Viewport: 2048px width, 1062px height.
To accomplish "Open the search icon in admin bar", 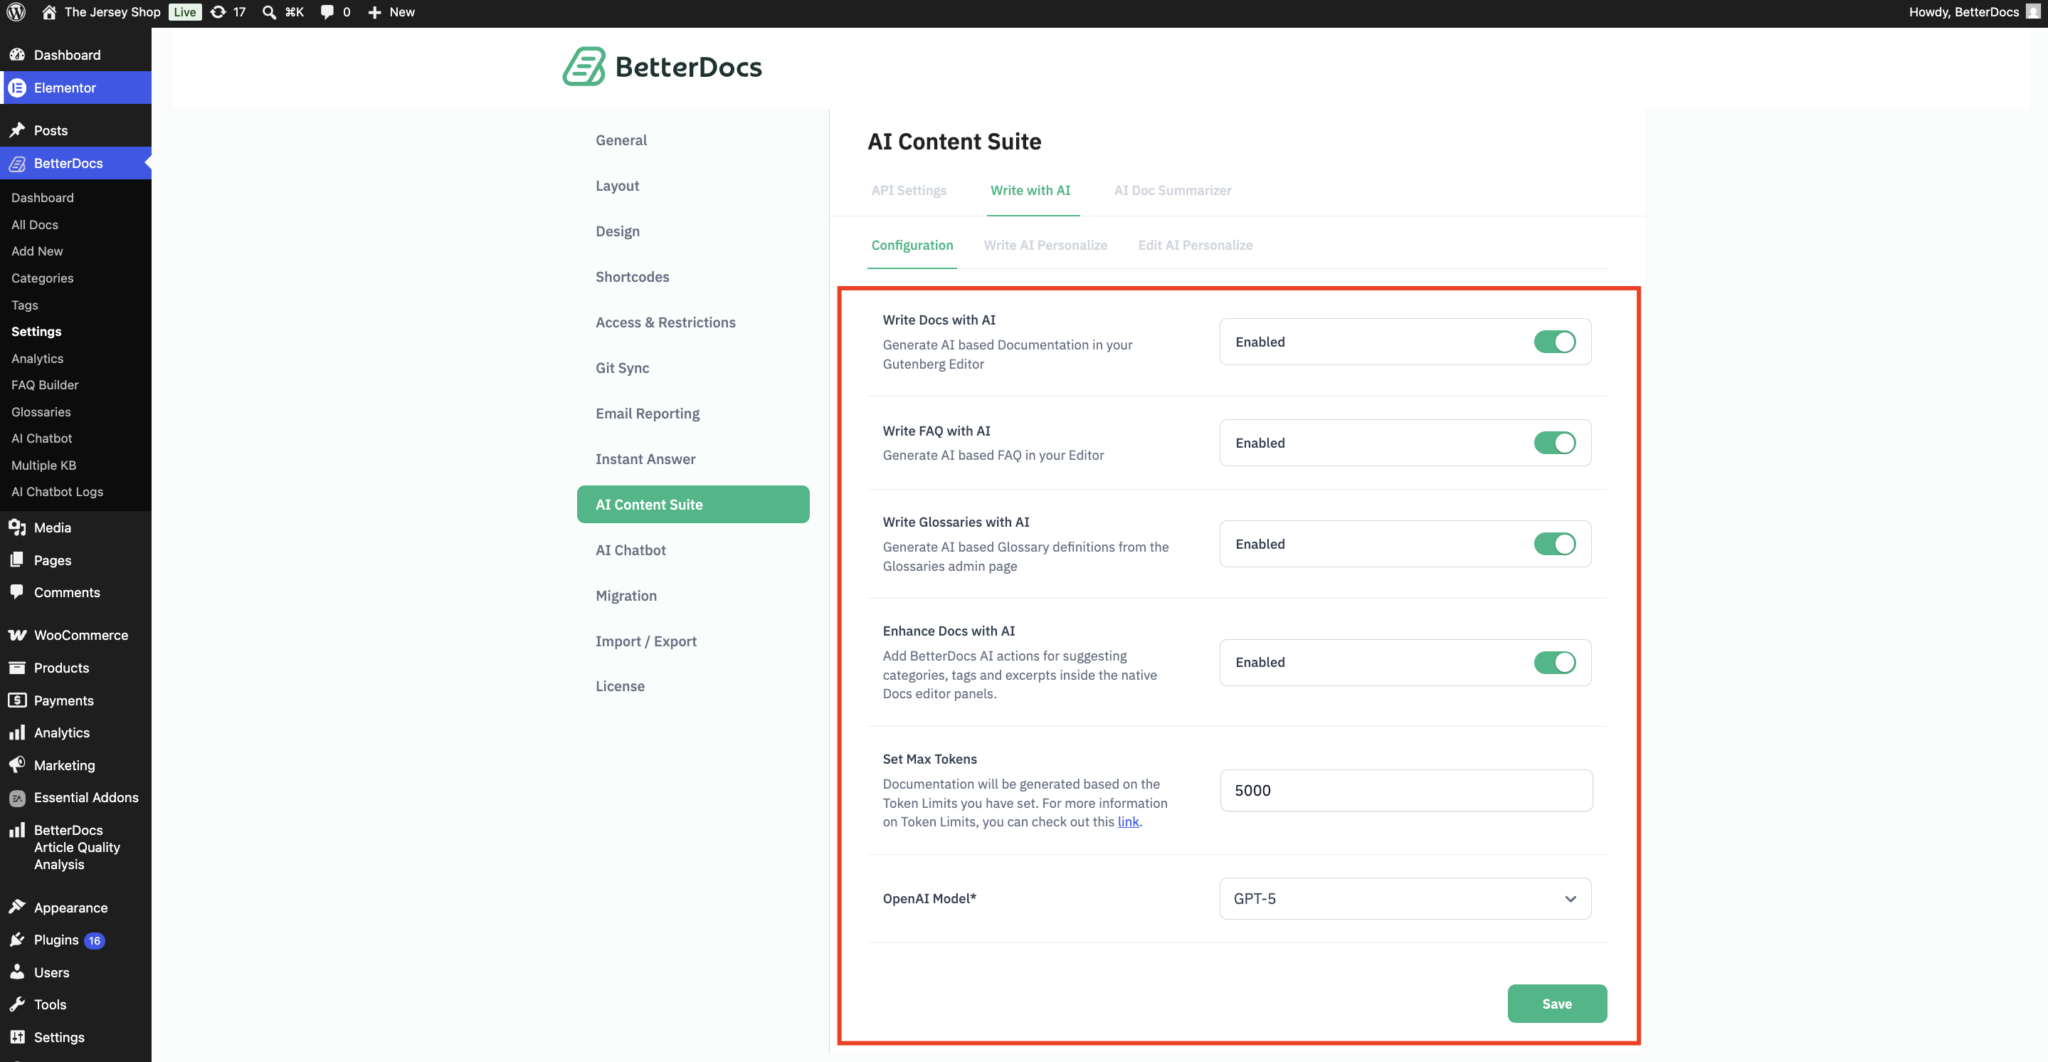I will (269, 12).
